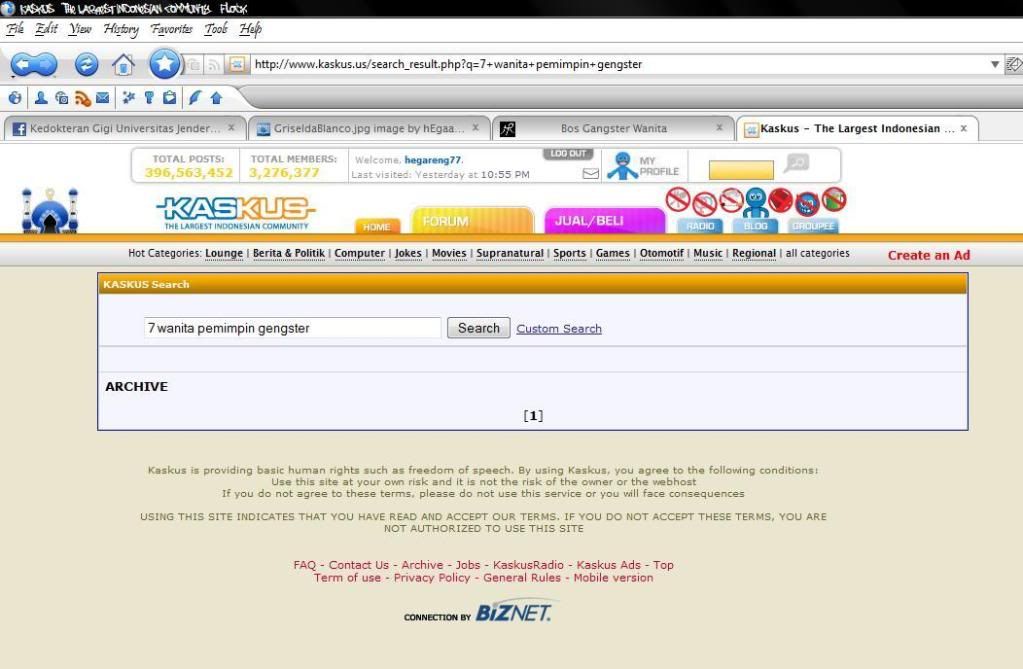Image resolution: width=1023 pixels, height=669 pixels.
Task: Open the Otomotif category link
Action: [662, 253]
